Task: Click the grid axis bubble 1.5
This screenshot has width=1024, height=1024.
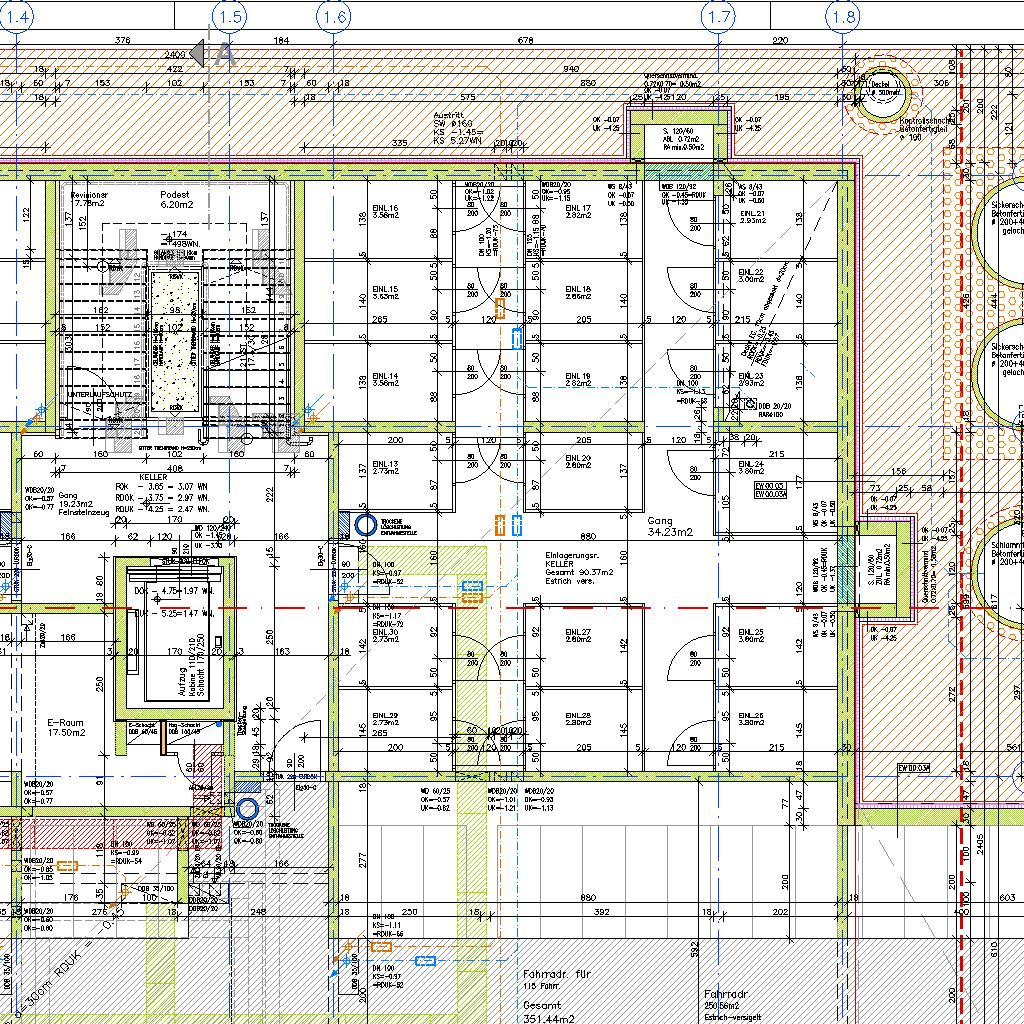Action: [230, 16]
